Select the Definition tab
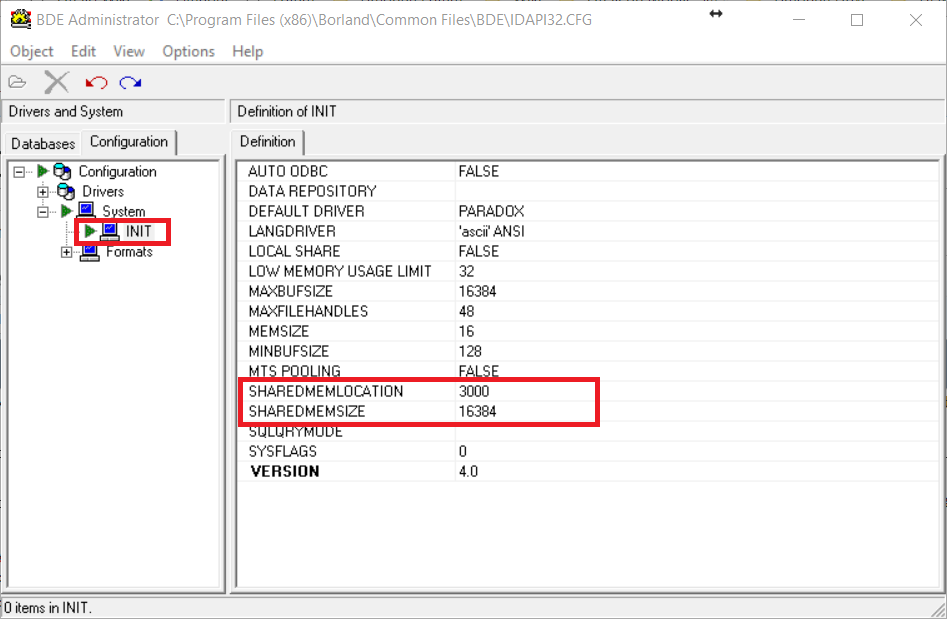947x619 pixels. pyautogui.click(x=268, y=142)
